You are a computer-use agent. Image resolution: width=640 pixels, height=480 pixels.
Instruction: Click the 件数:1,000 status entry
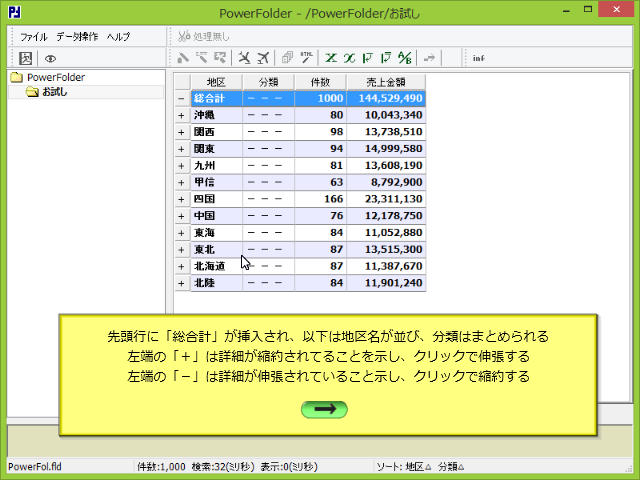tap(161, 467)
